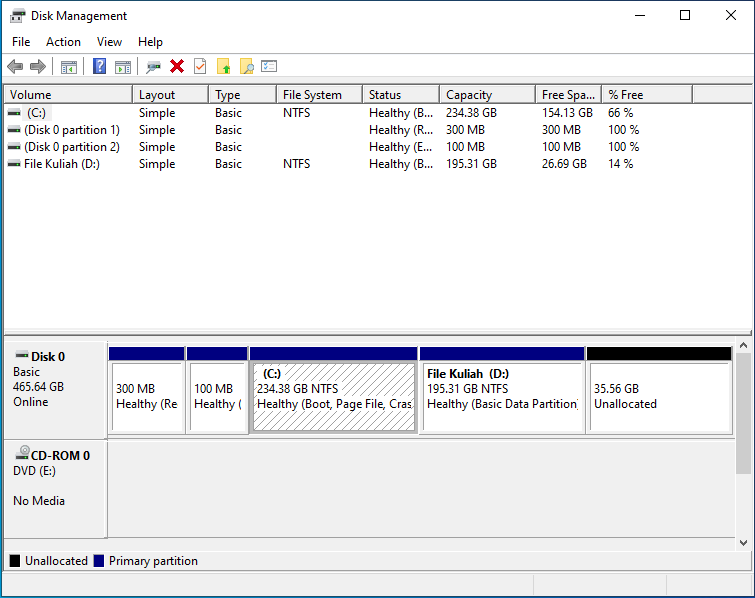Image resolution: width=755 pixels, height=598 pixels.
Task: Open Help via the blue question mark icon
Action: pyautogui.click(x=99, y=67)
